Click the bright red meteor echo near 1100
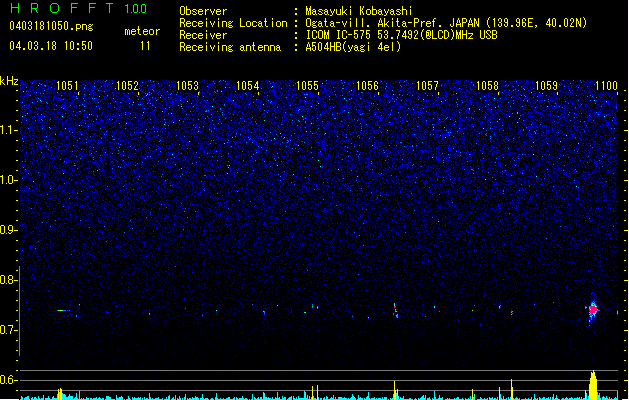Image resolution: width=629 pixels, height=400 pixels. pyautogui.click(x=593, y=310)
